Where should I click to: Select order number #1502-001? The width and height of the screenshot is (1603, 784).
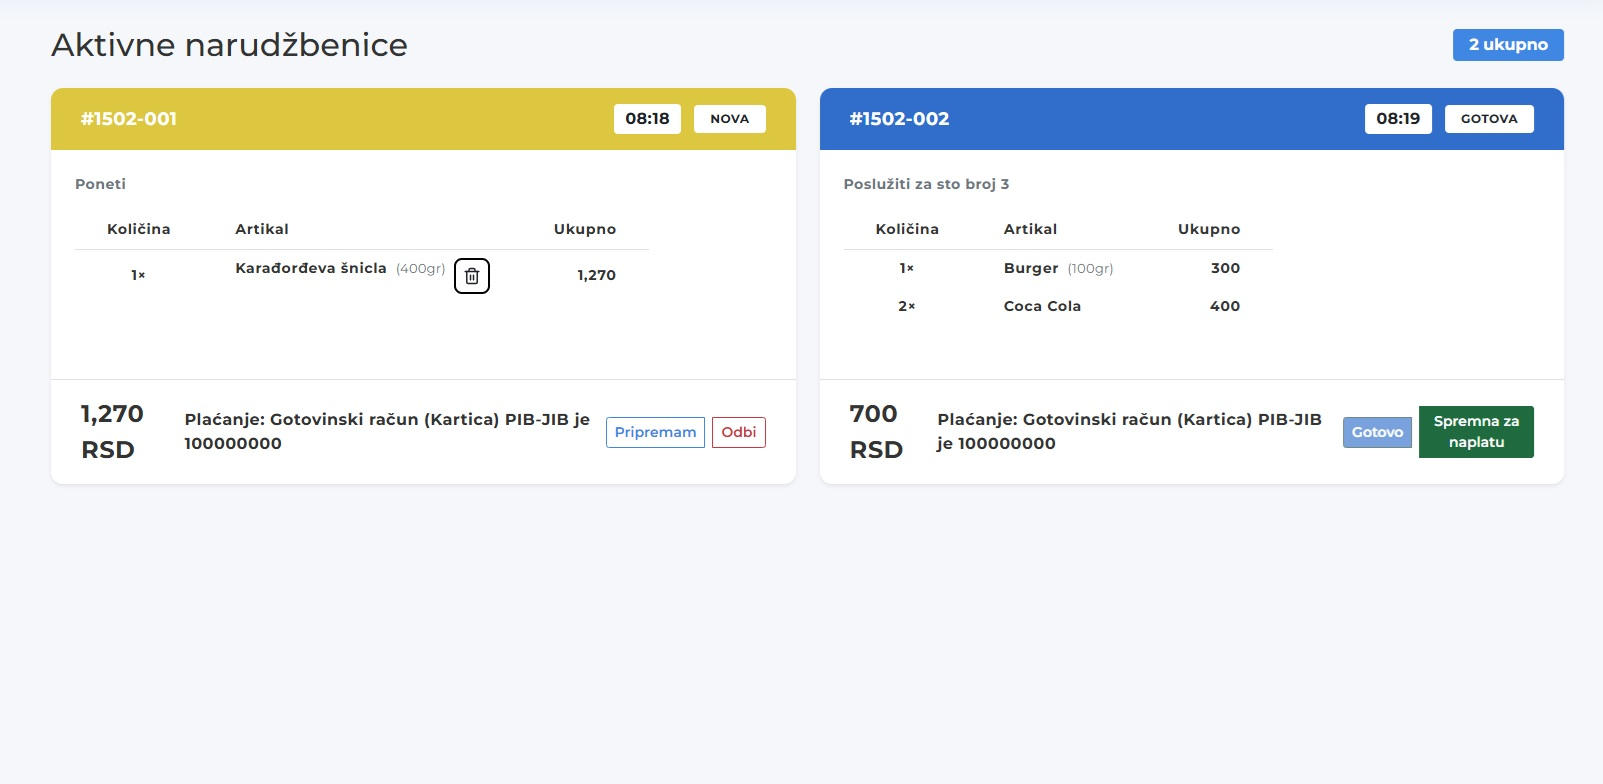(129, 119)
